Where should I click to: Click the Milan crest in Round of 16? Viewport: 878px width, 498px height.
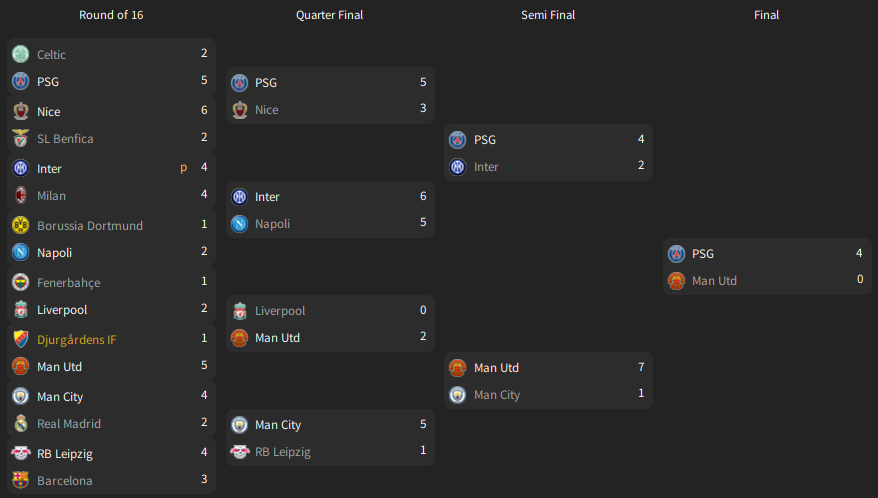coord(21,196)
